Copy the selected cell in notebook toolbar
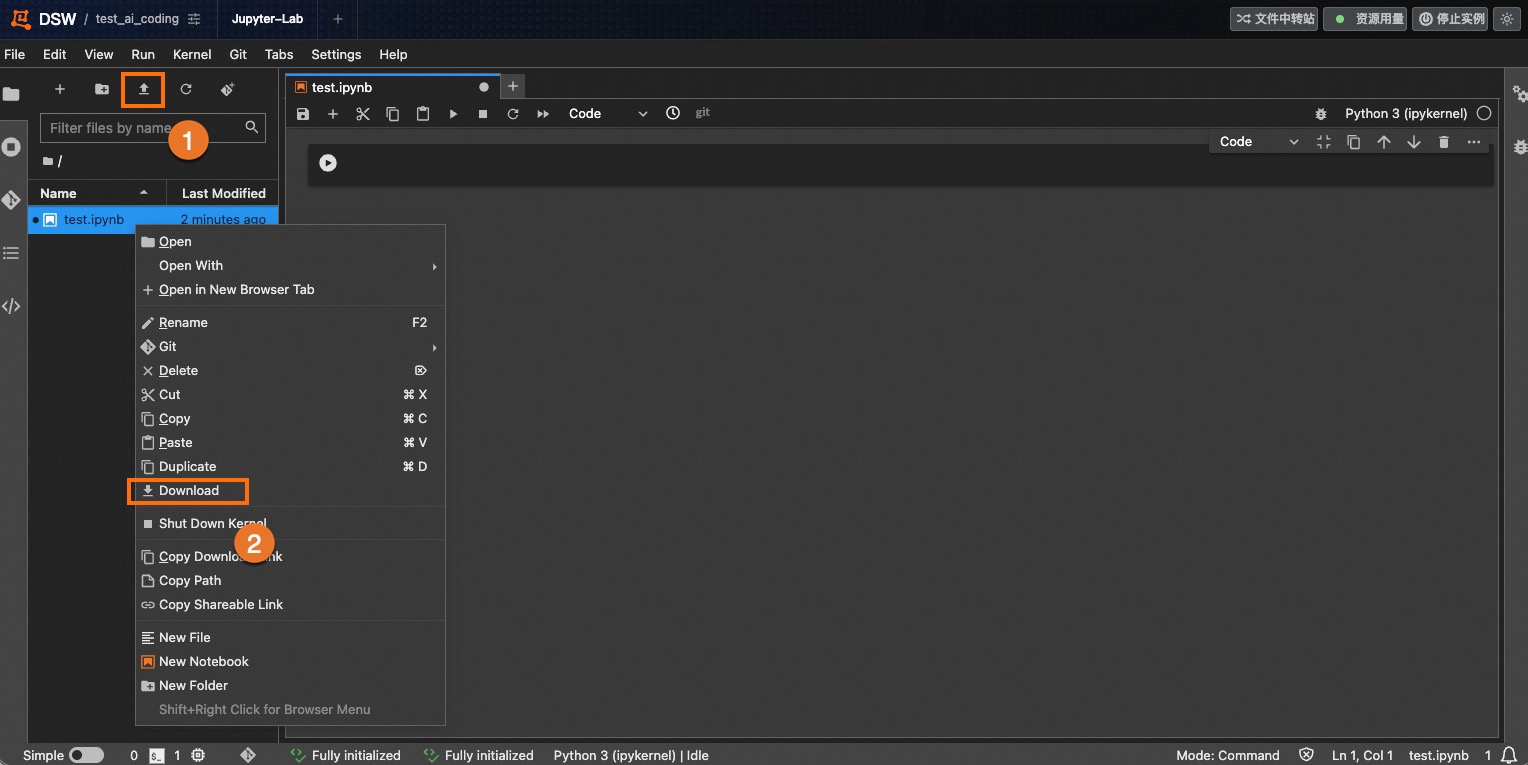Image resolution: width=1528 pixels, height=765 pixels. pyautogui.click(x=393, y=114)
